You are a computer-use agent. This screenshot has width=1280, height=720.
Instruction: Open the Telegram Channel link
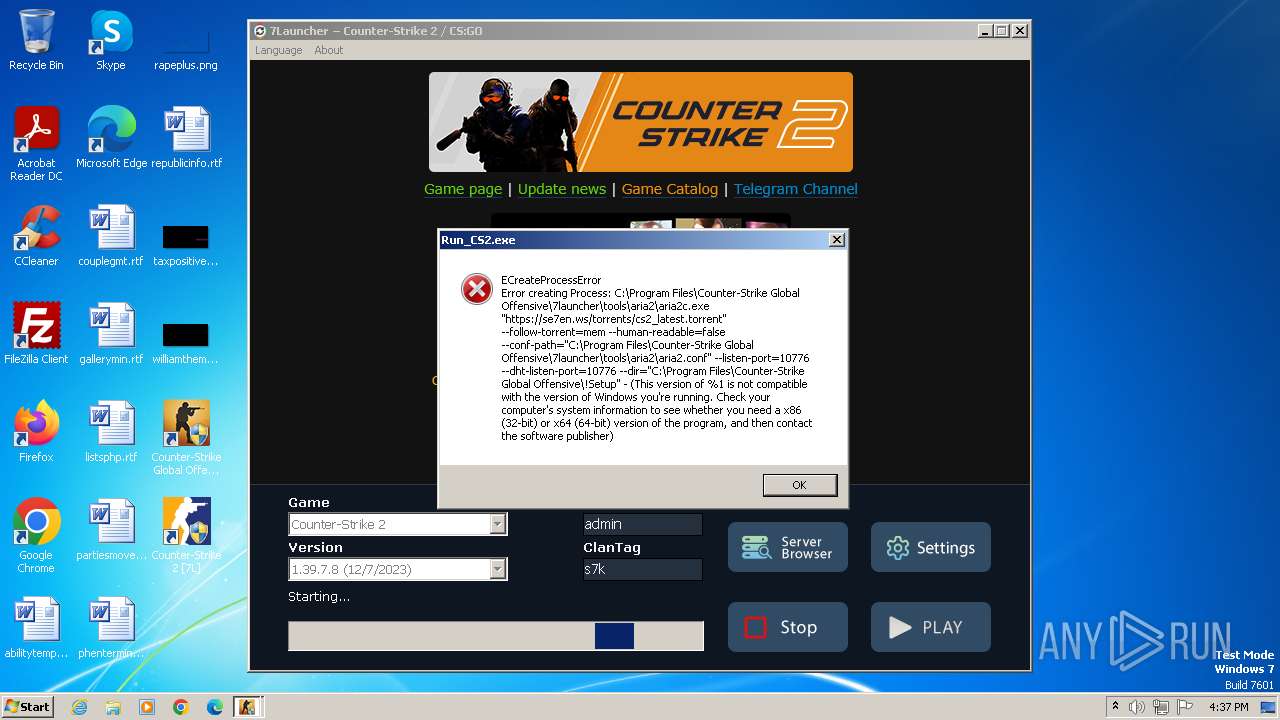click(x=796, y=189)
